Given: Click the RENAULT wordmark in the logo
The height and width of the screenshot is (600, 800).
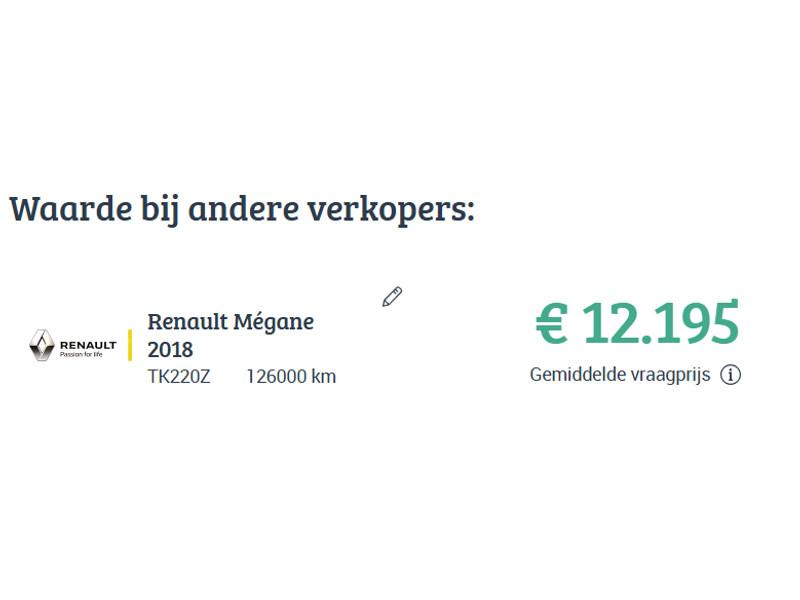Looking at the screenshot, I should pyautogui.click(x=88, y=344).
